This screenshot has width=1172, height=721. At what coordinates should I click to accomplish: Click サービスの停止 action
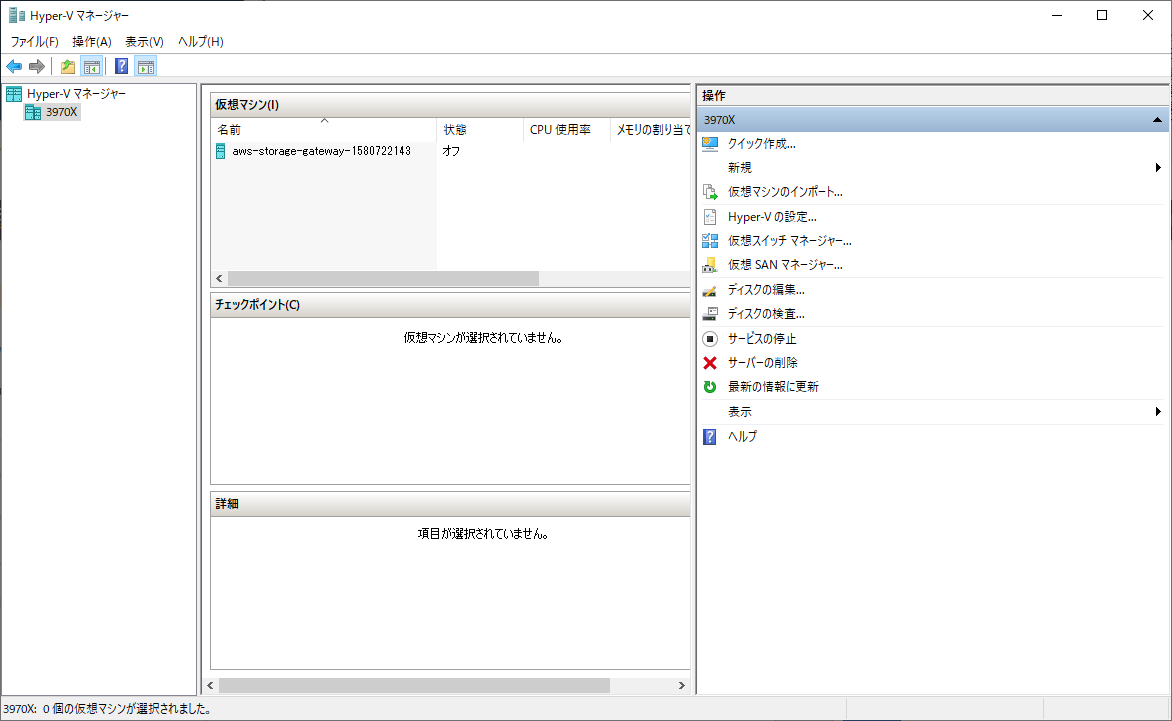point(762,338)
